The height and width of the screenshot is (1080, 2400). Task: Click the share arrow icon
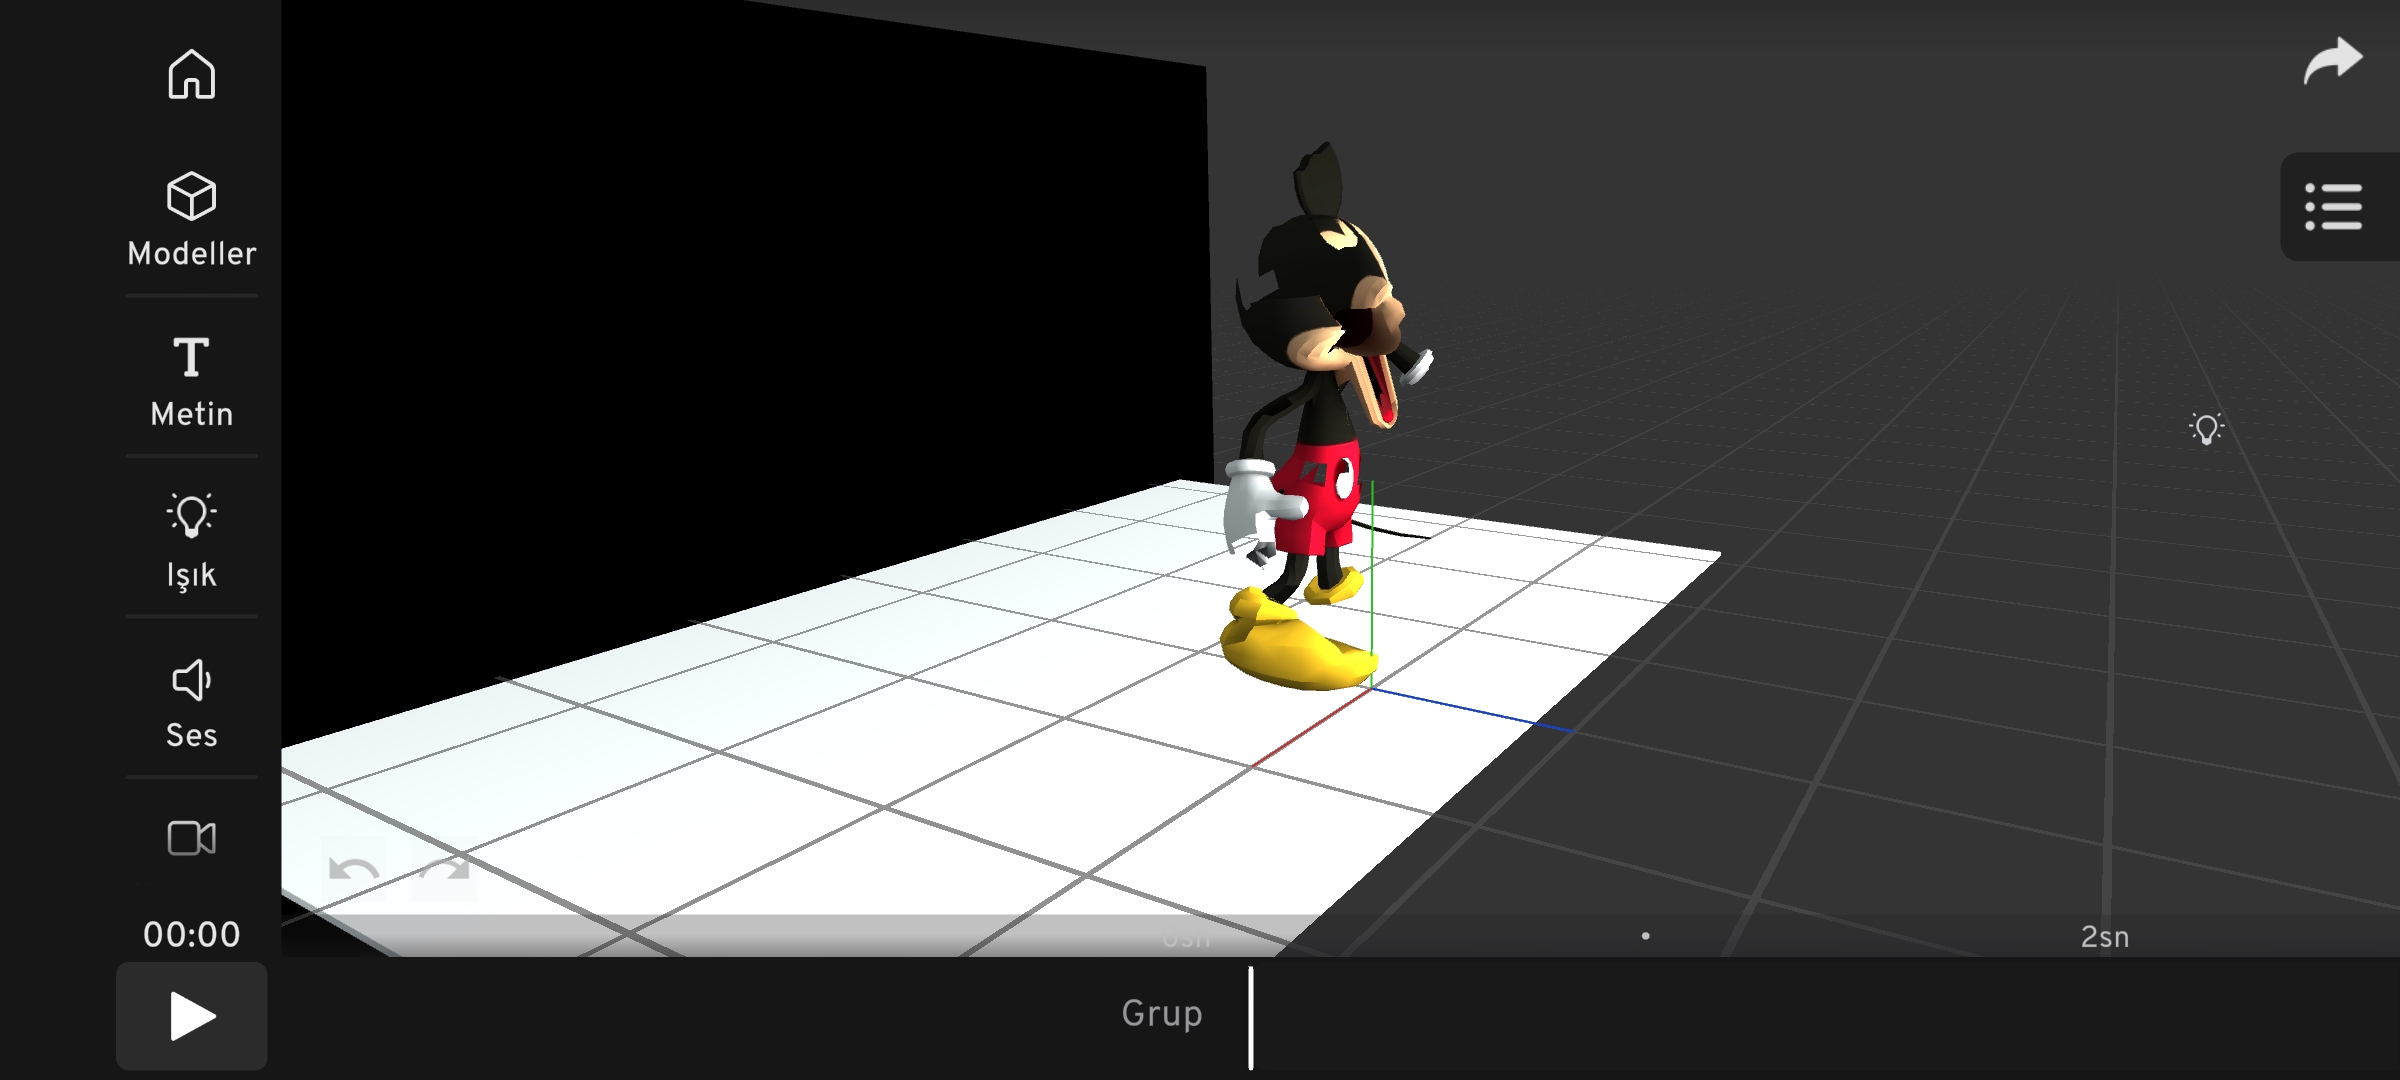tap(2332, 60)
